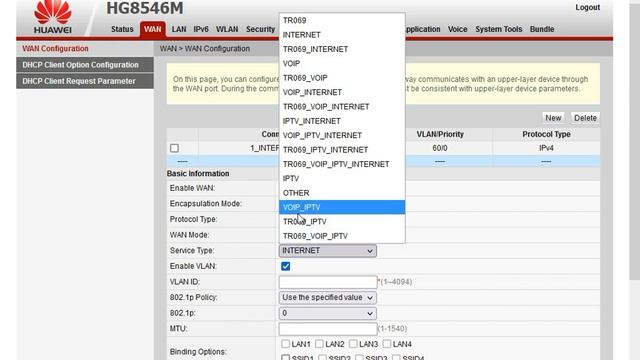The height and width of the screenshot is (360, 640).
Task: Choose highlighted VOIP_IPTV option
Action: [x=342, y=207]
